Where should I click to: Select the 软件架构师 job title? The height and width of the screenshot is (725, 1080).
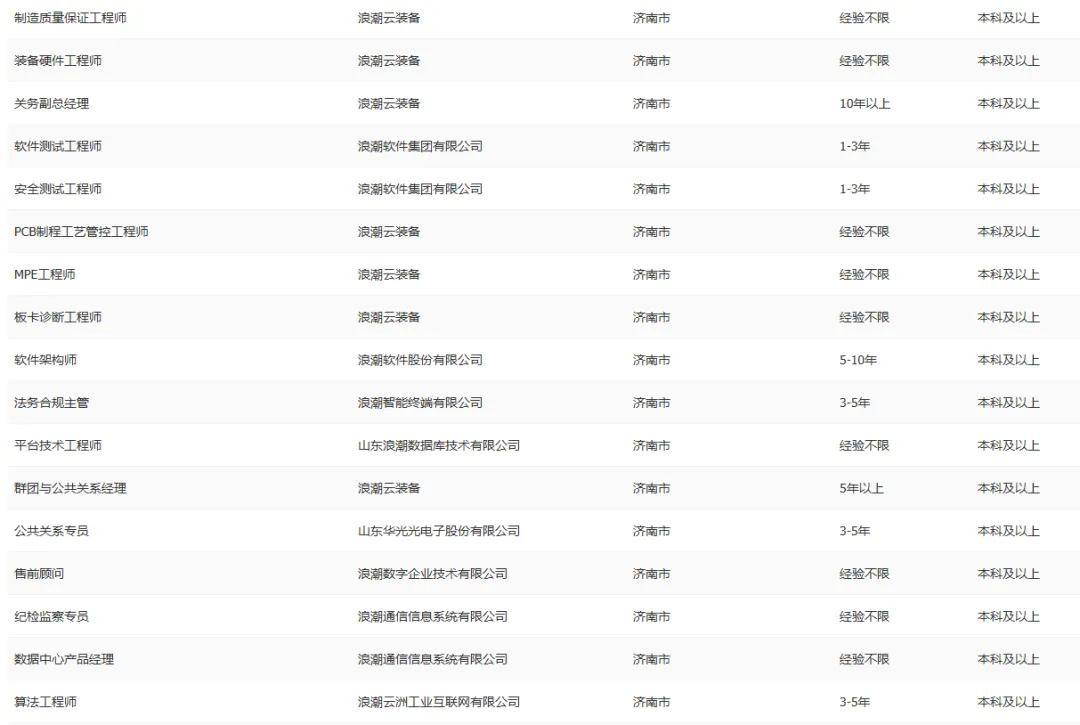click(45, 359)
